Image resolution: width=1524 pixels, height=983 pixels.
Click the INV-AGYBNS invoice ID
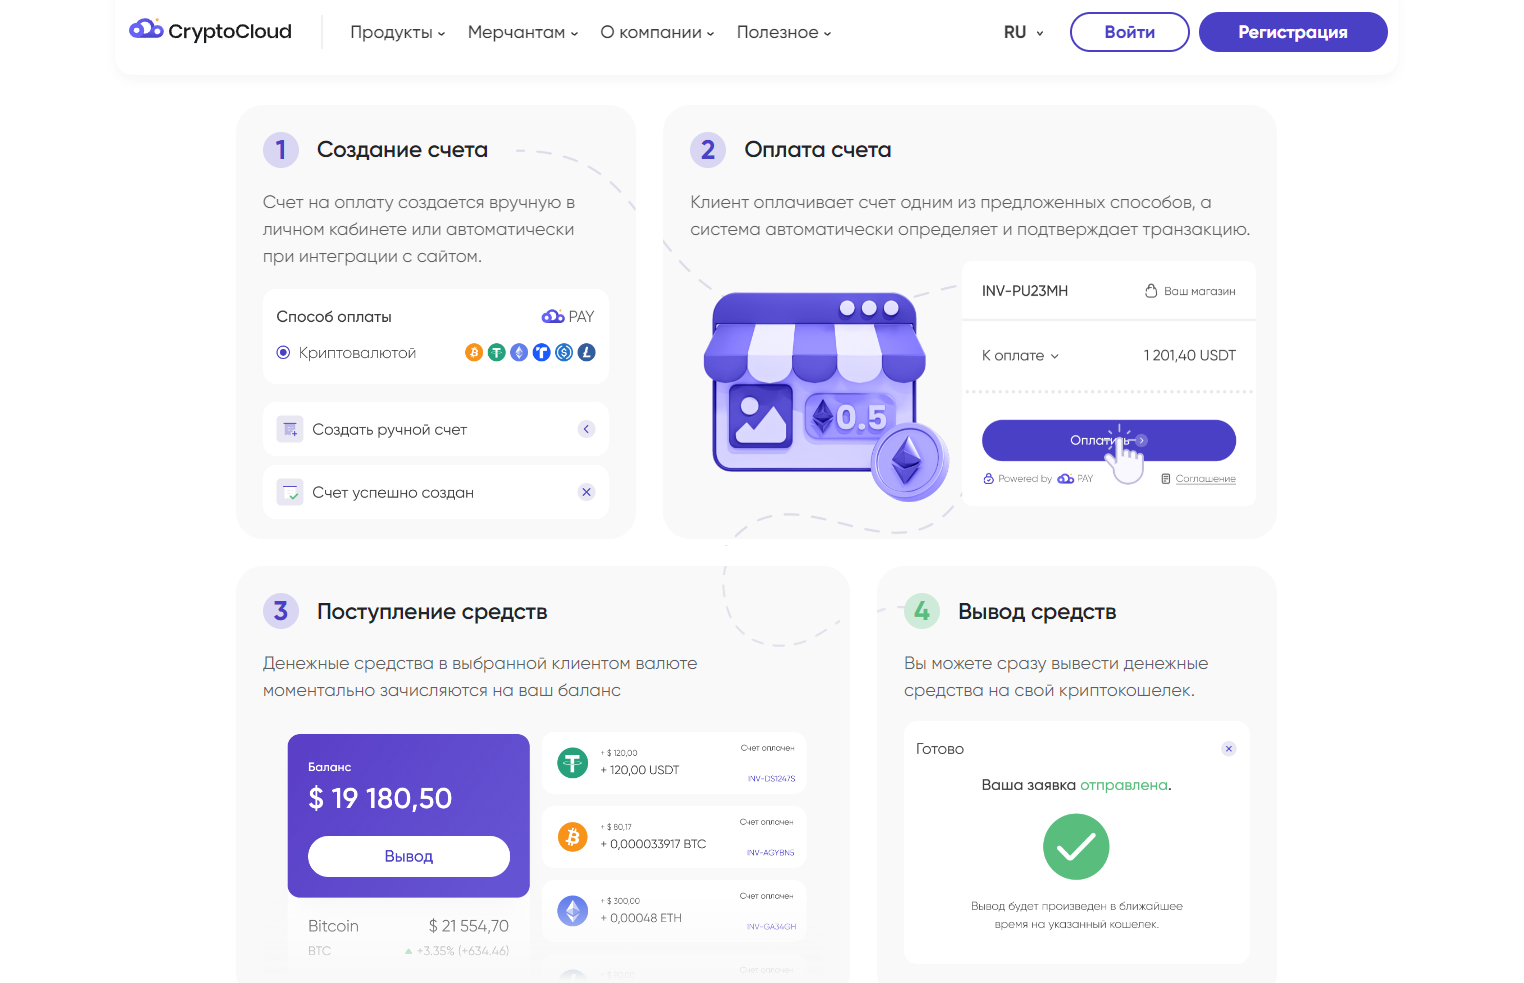(771, 853)
